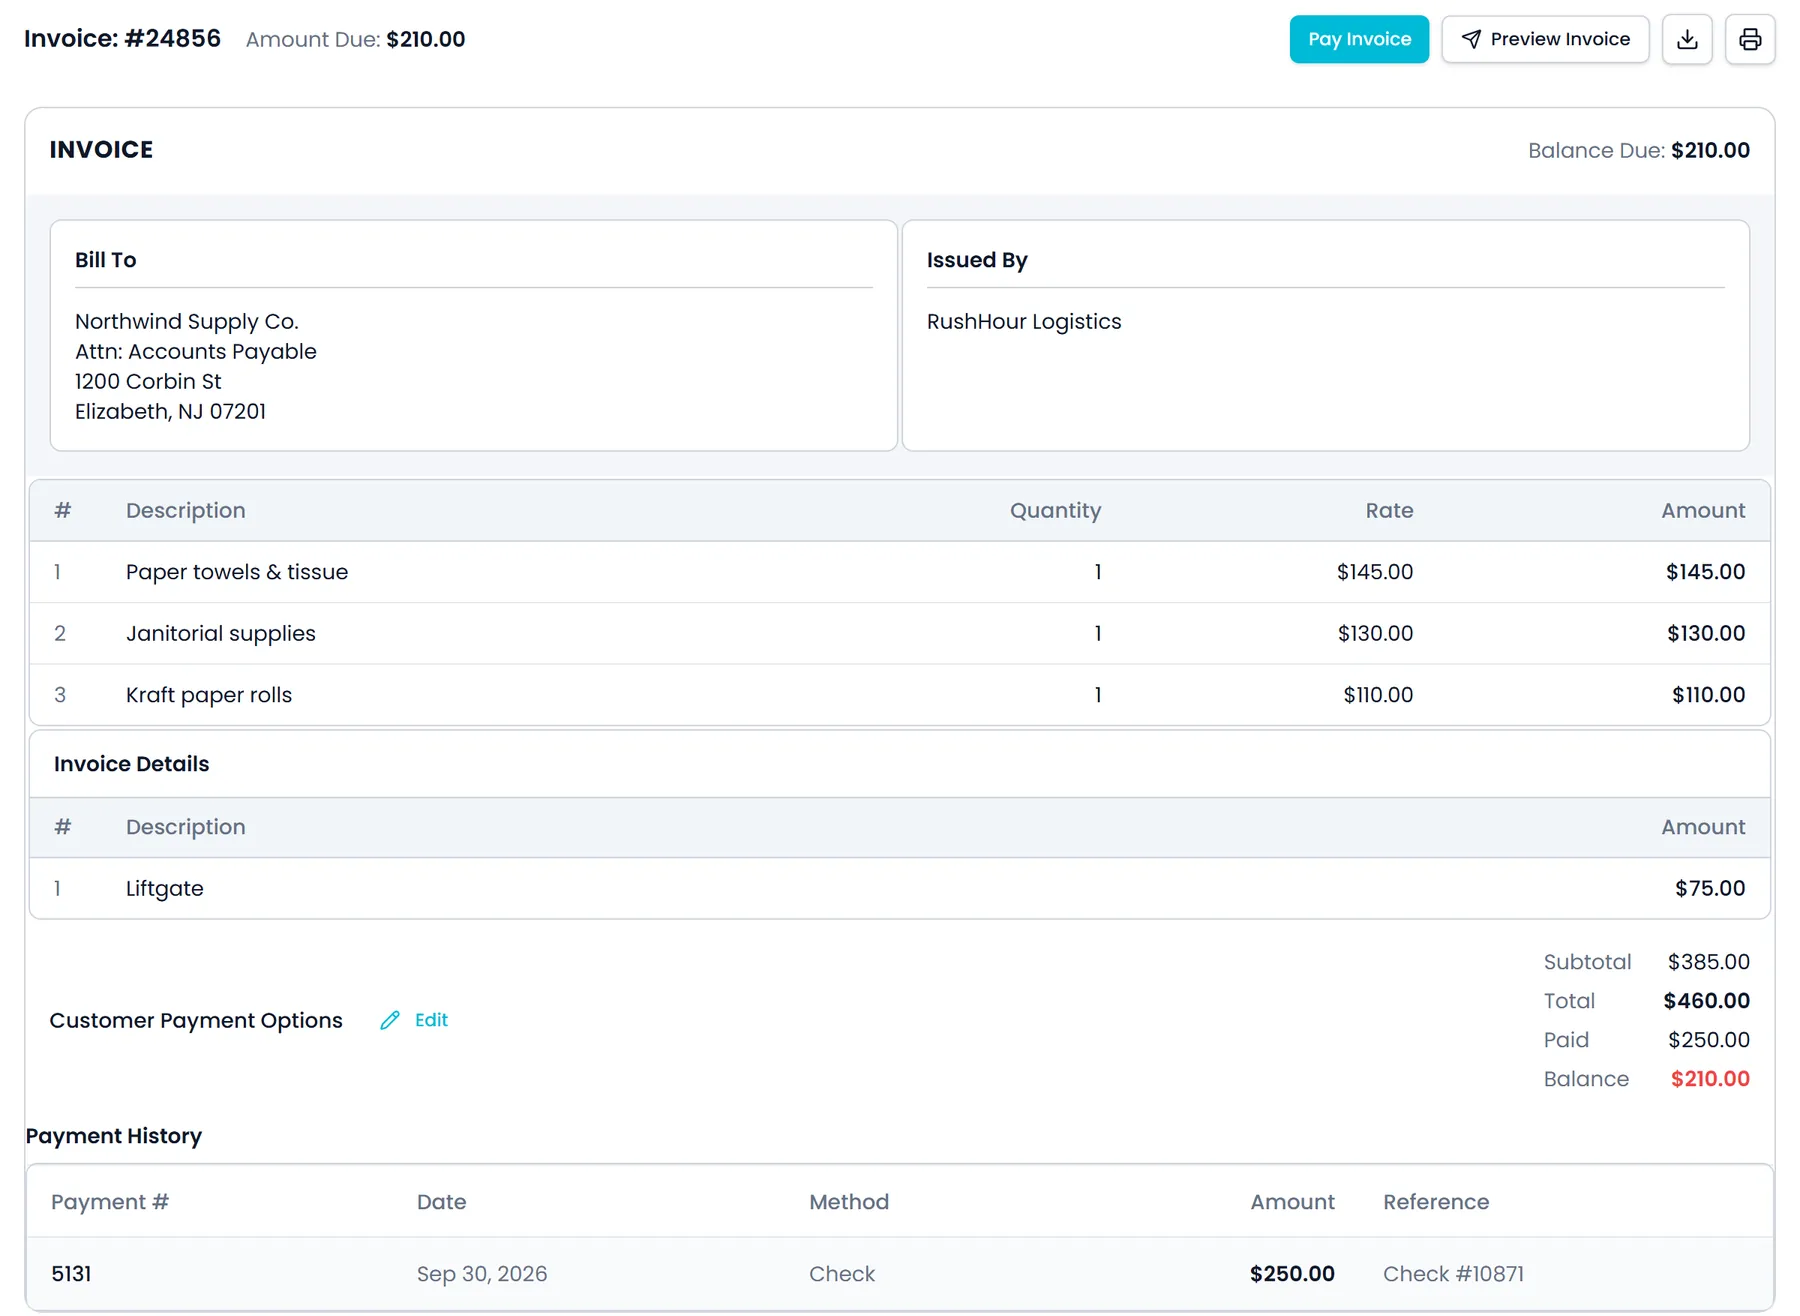Click the $75.00 Liftgate amount
Screen dimensions: 1800x1316
coord(1710,888)
